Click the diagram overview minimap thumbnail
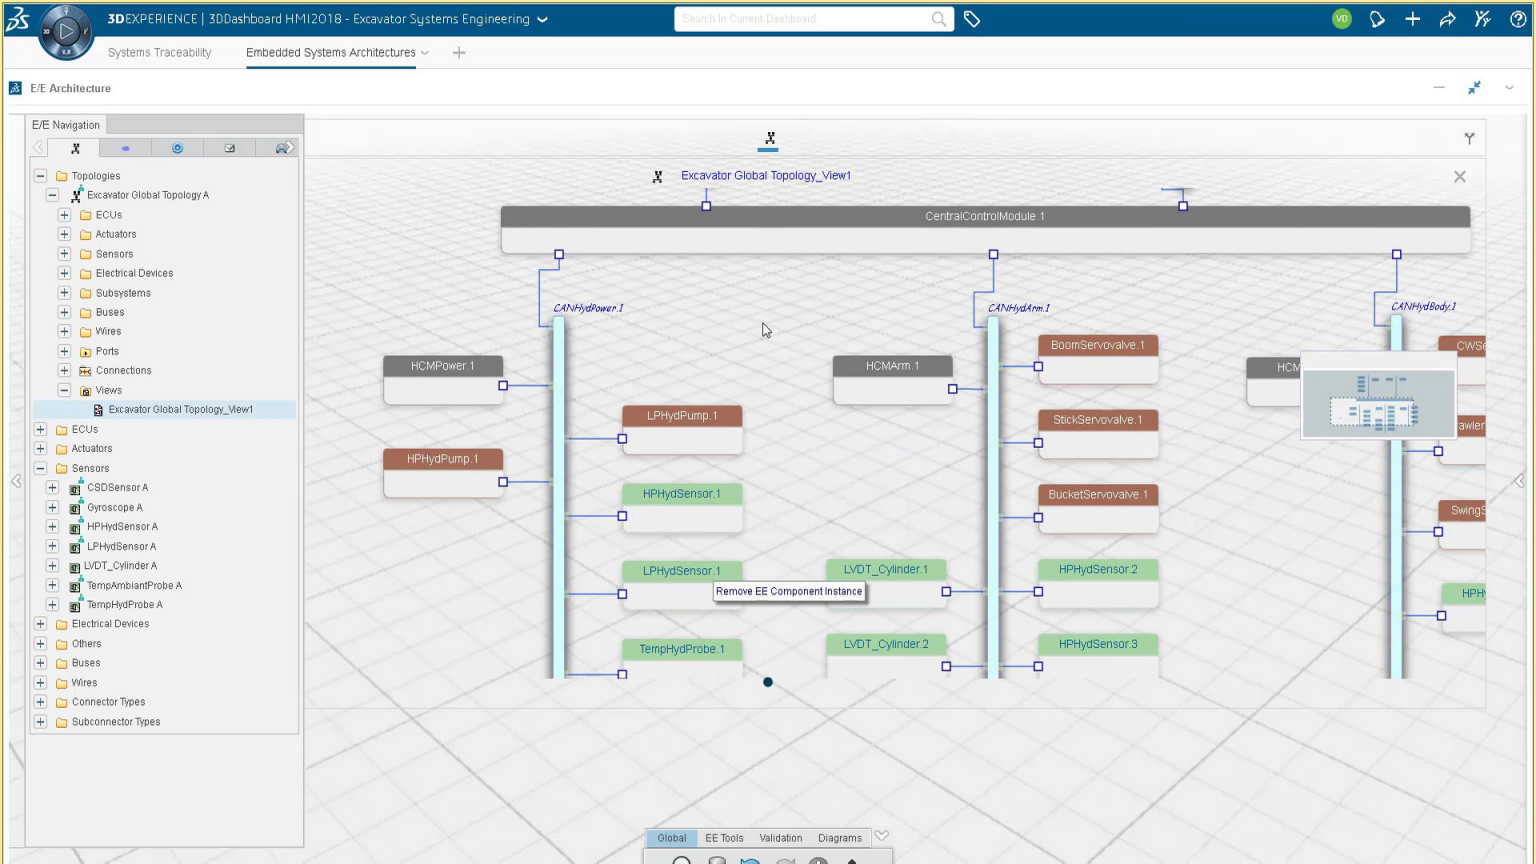This screenshot has height=864, width=1536. click(1378, 402)
